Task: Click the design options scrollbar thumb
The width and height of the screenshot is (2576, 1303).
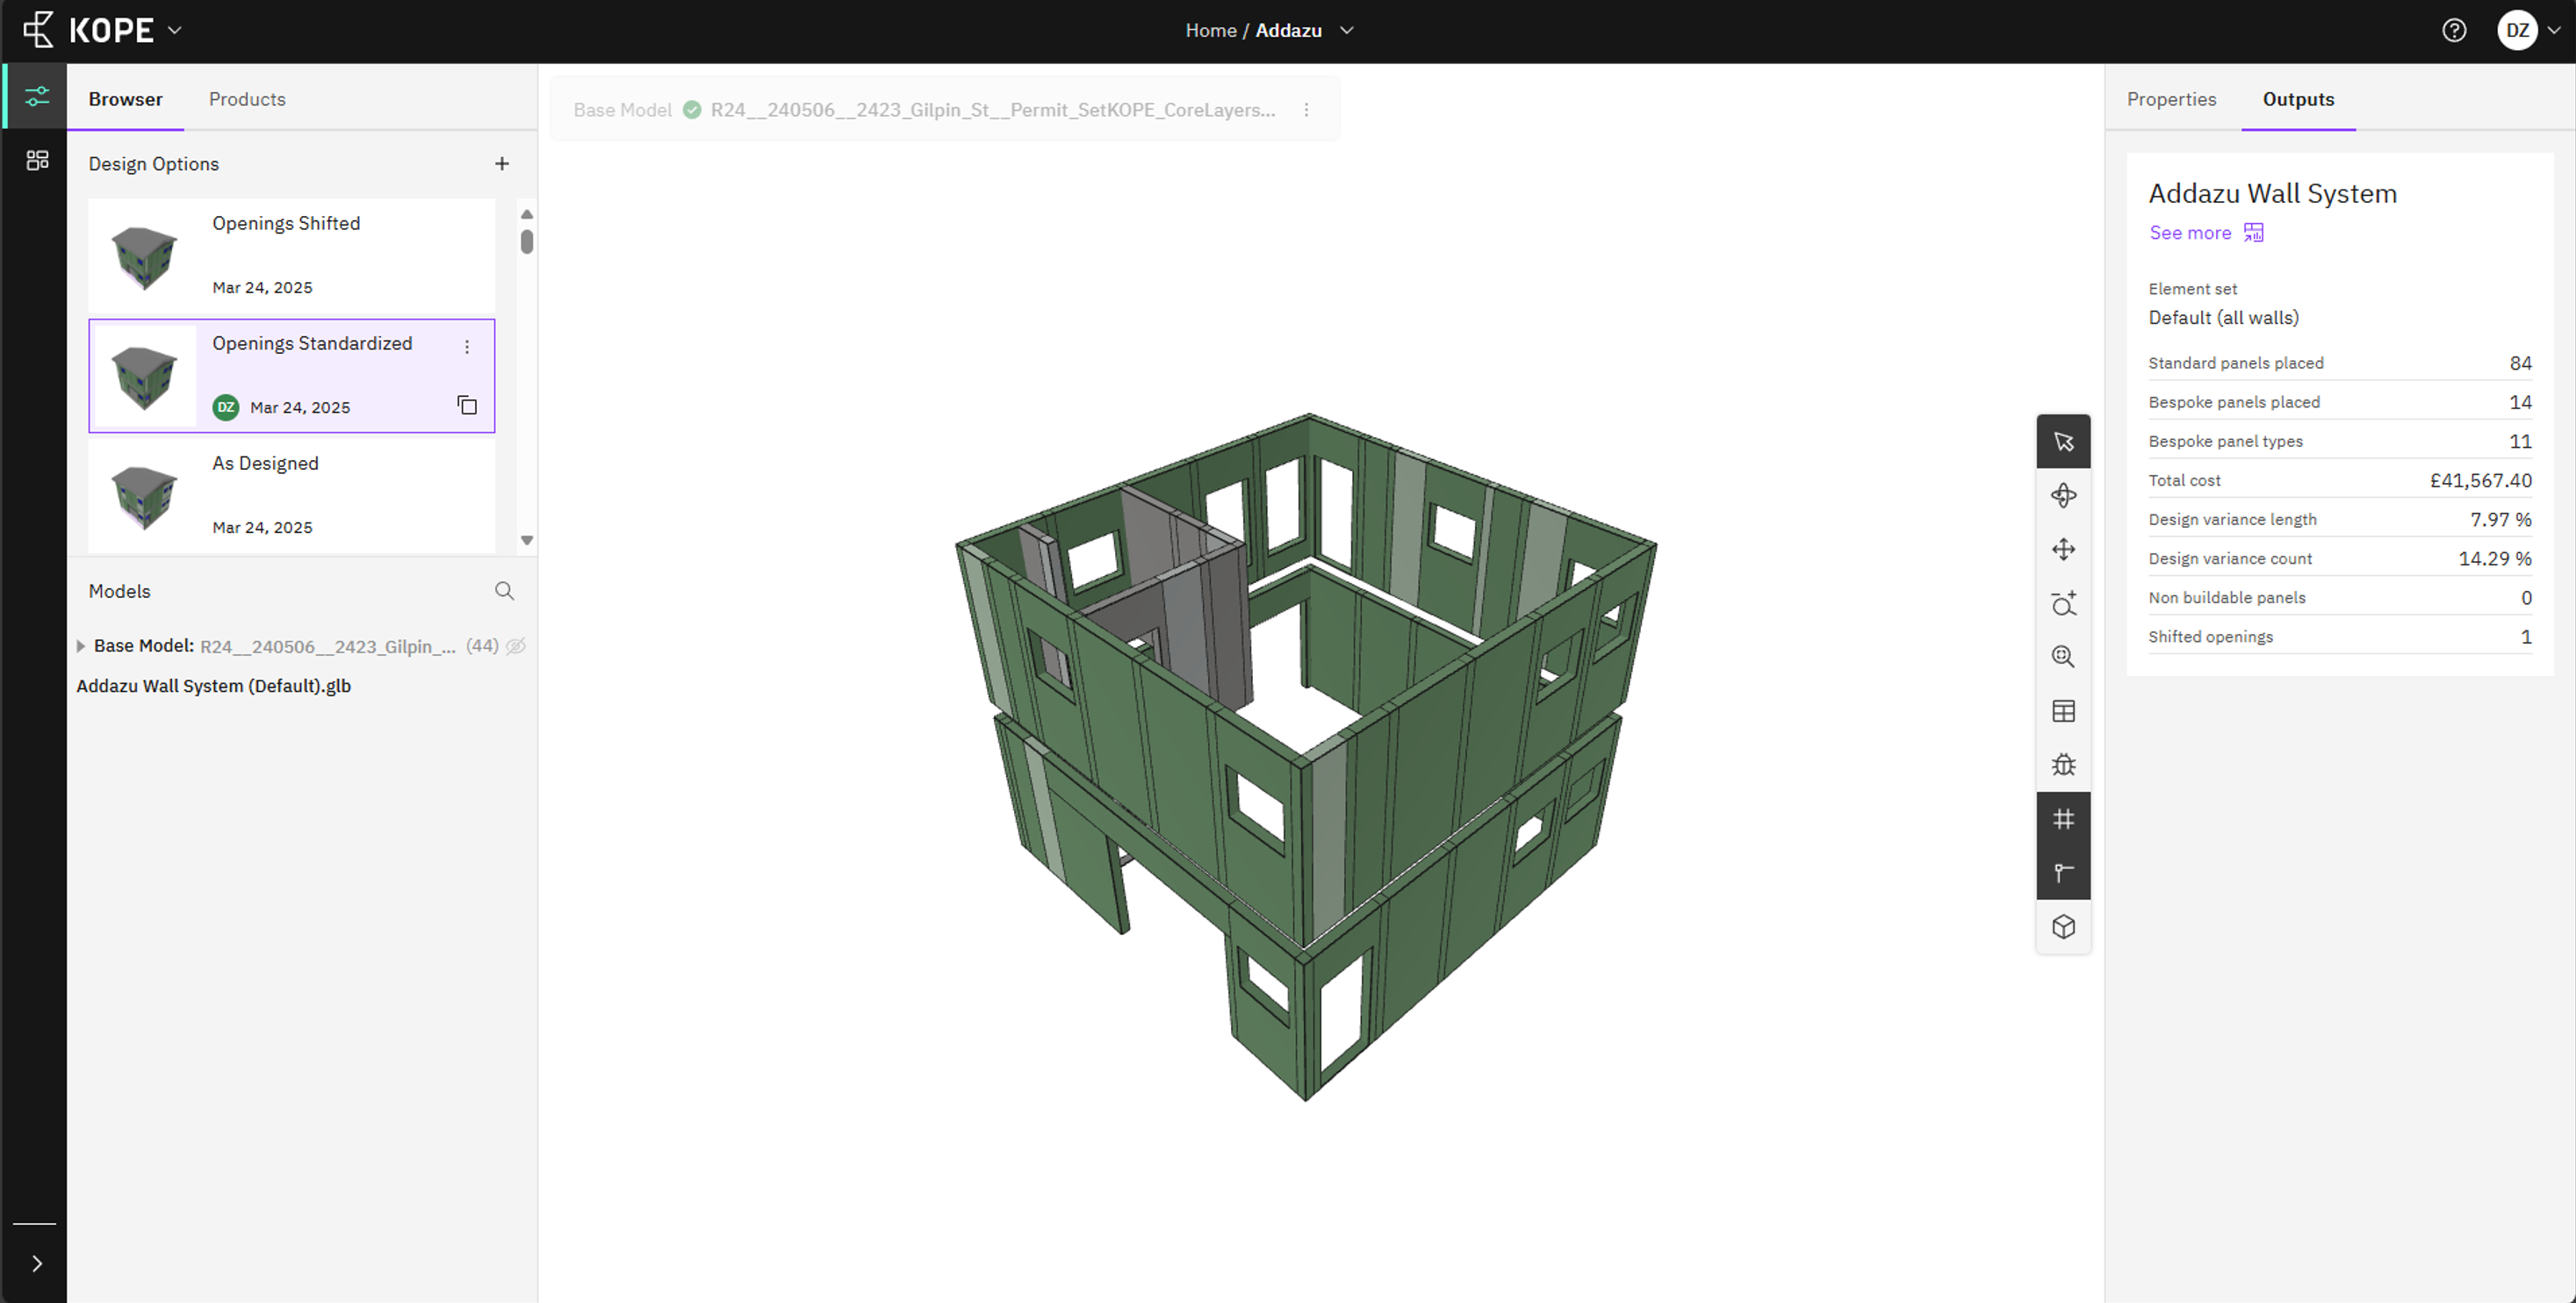Action: click(x=527, y=242)
